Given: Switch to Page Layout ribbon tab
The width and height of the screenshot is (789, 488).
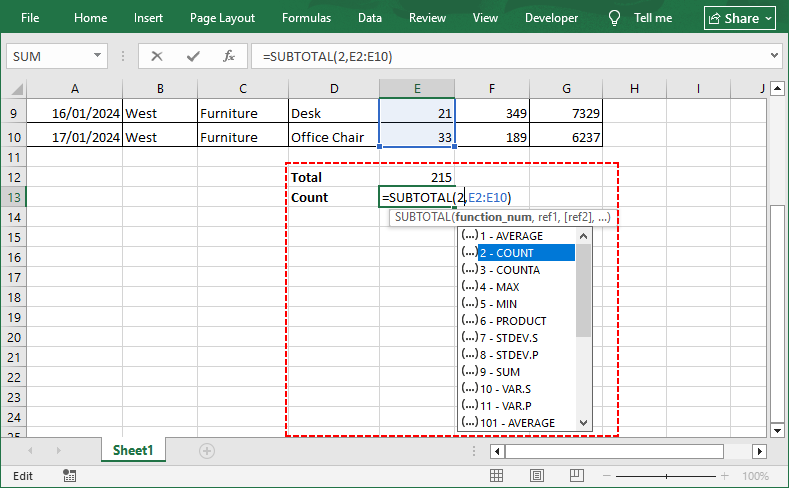Looking at the screenshot, I should pyautogui.click(x=222, y=18).
